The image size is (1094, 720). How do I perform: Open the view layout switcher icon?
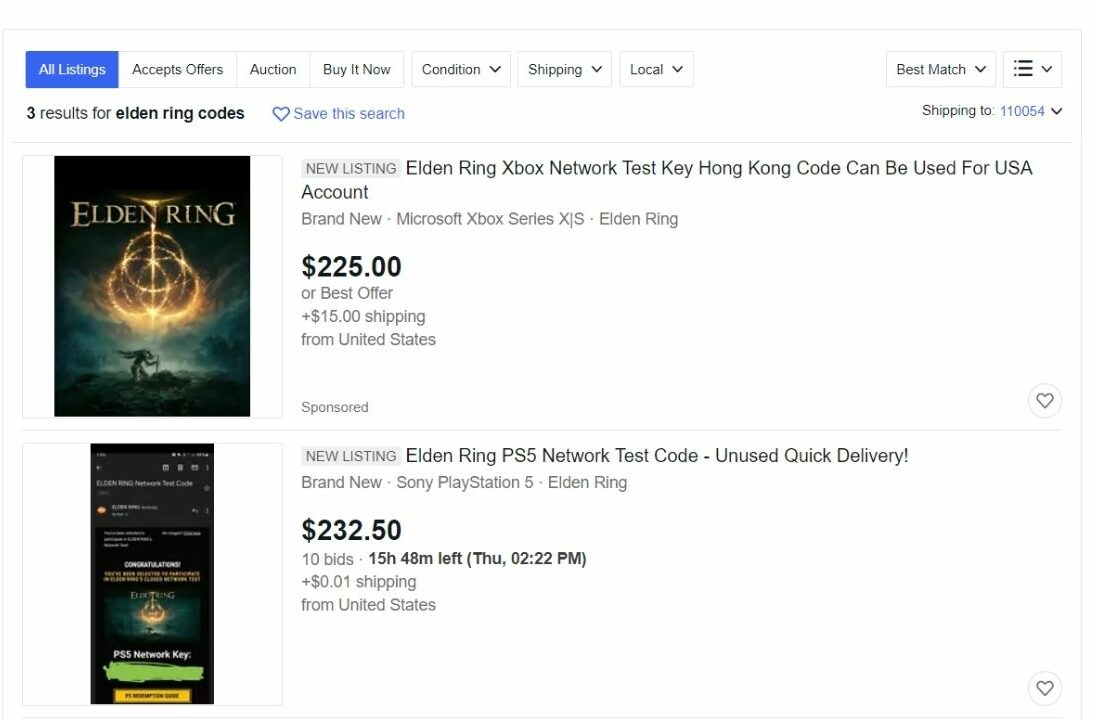pos(1032,69)
